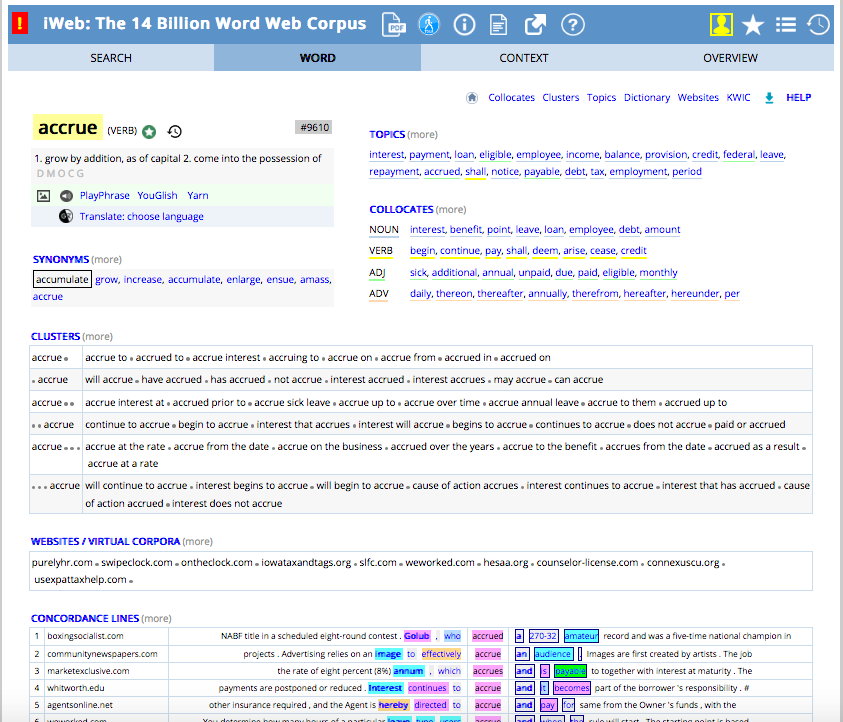Click concordance source boxingsocialist.com
The image size is (843, 722).
pyautogui.click(x=85, y=636)
